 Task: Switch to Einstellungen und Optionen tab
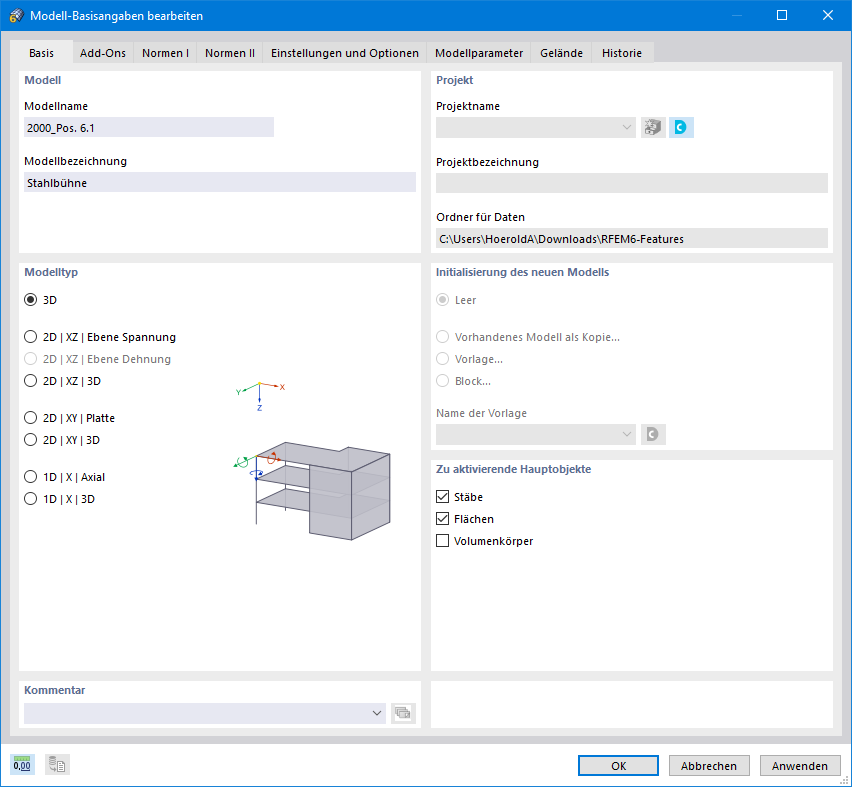pyautogui.click(x=345, y=53)
